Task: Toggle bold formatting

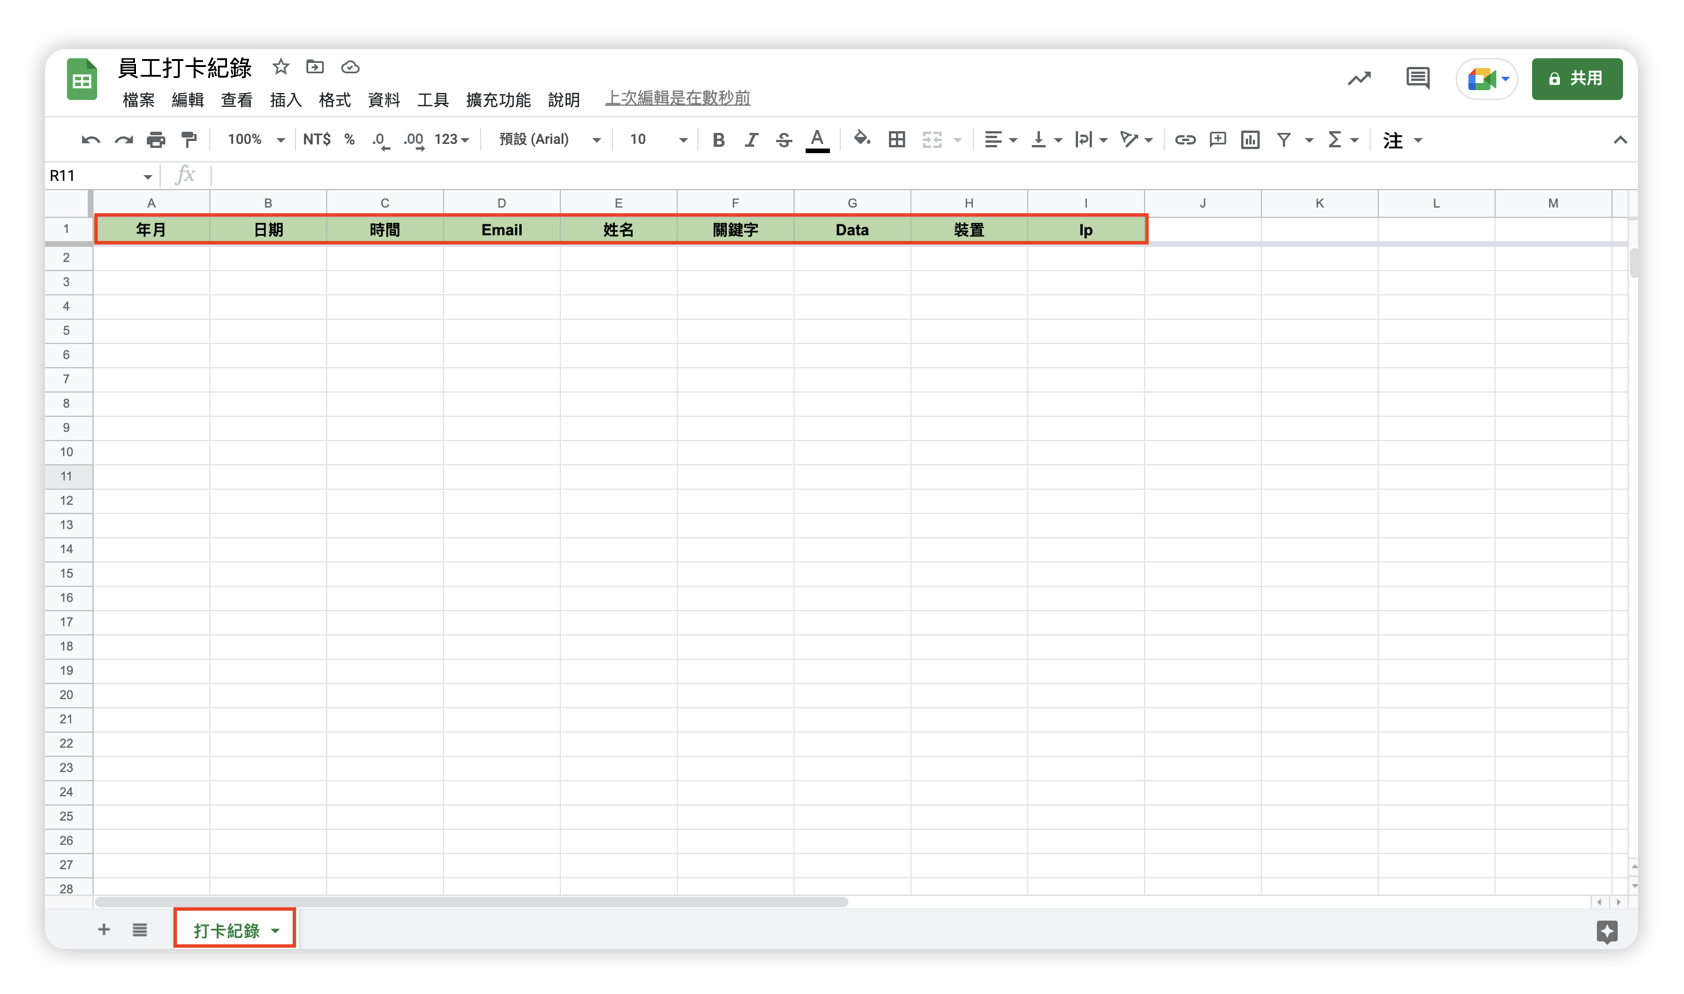Action: [718, 140]
